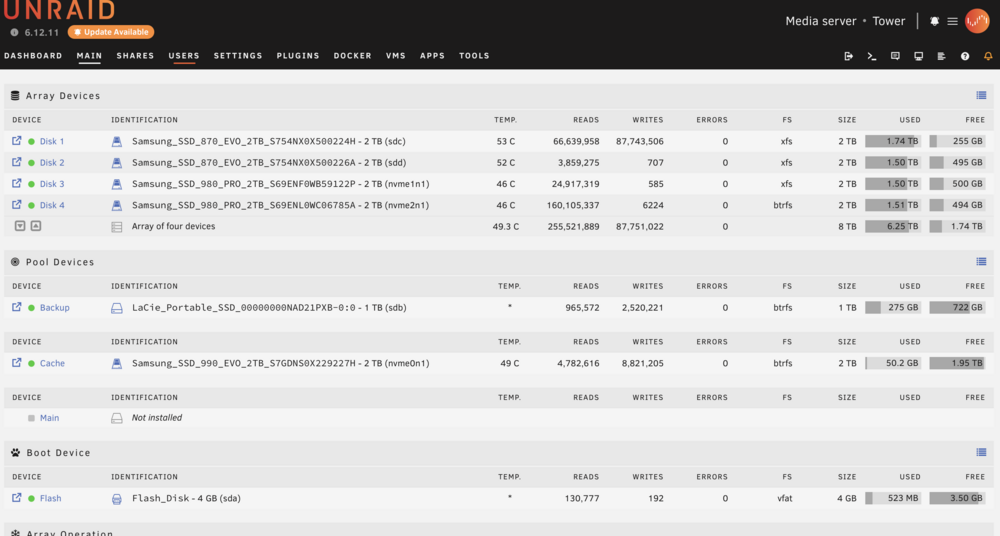Click drive icon for Samsung 990 EVO cache
The width and height of the screenshot is (1000, 536).
click(117, 364)
